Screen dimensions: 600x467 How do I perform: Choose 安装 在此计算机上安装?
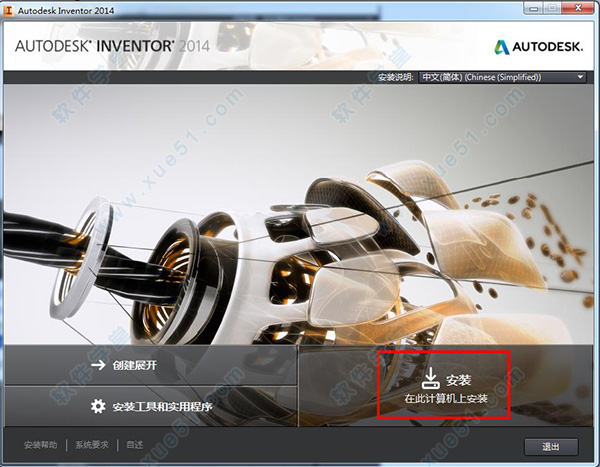tap(444, 385)
